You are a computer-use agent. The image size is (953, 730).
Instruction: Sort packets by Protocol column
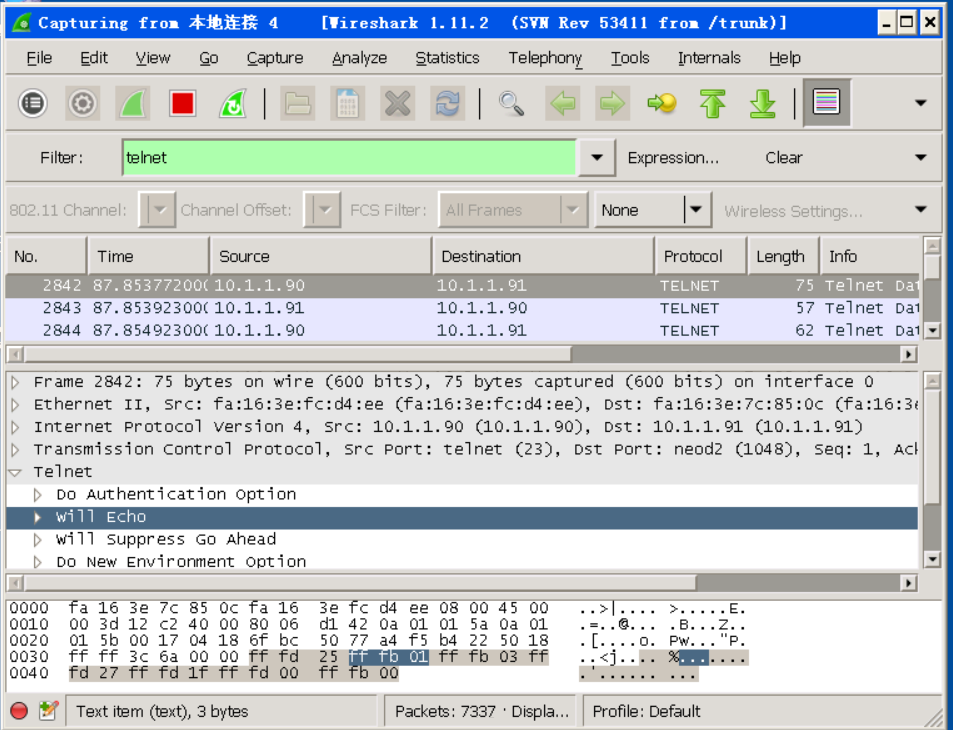[701, 257]
